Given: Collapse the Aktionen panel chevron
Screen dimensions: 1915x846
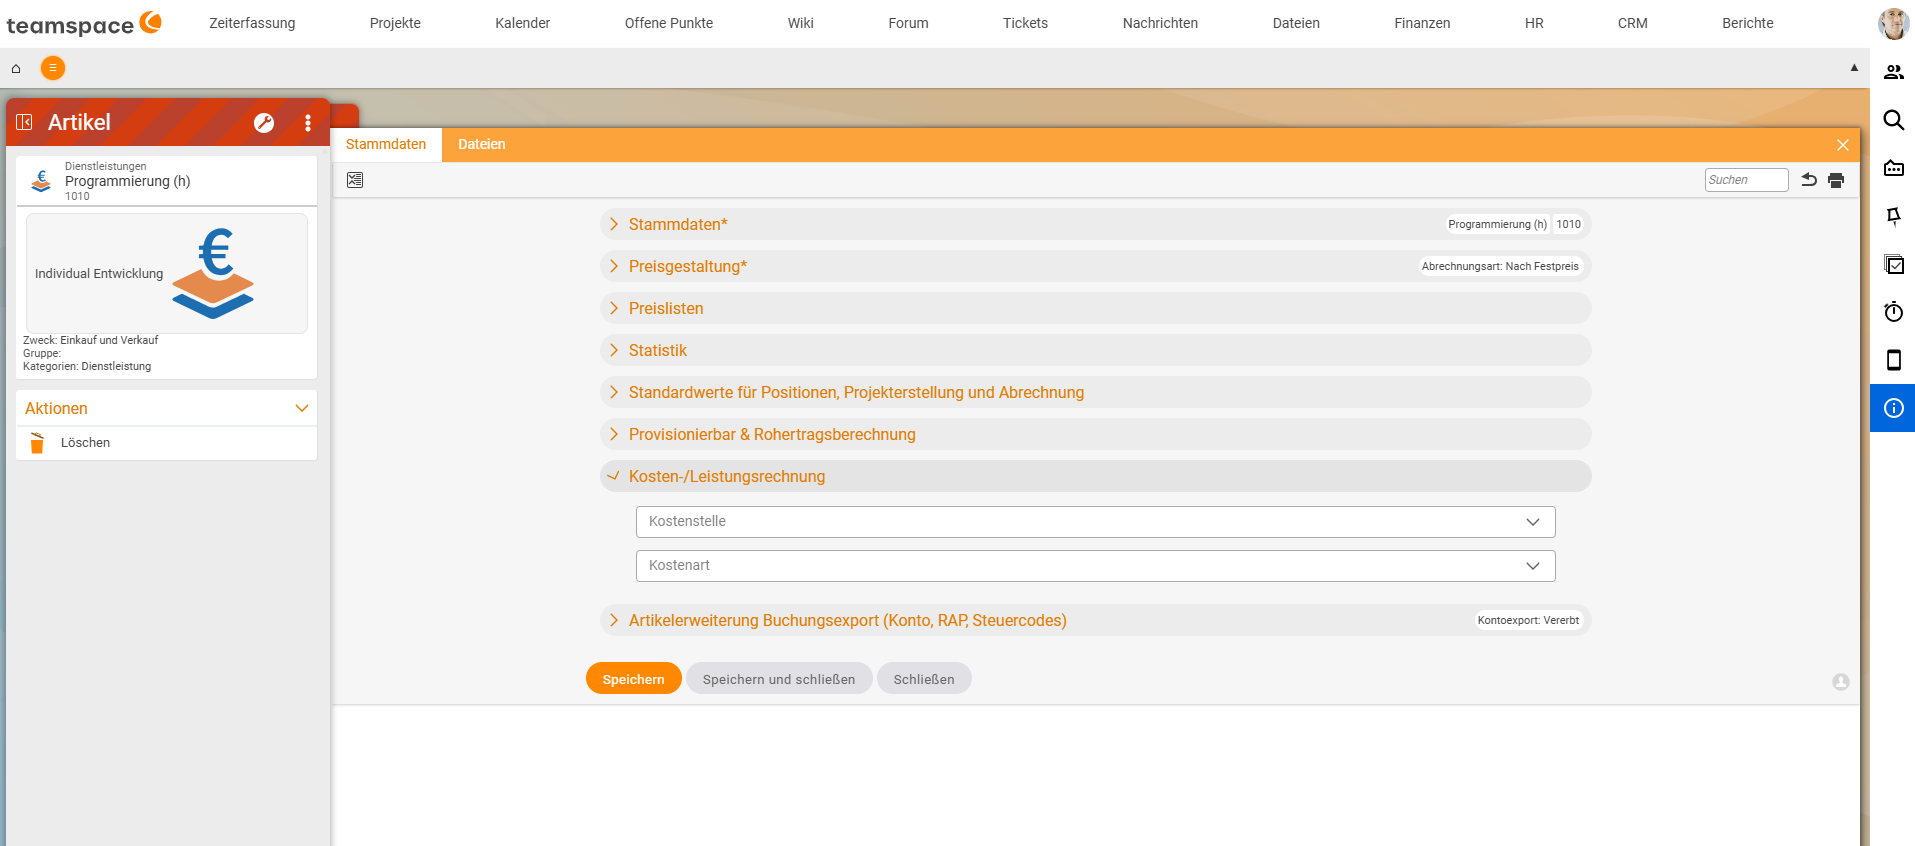Looking at the screenshot, I should coord(301,408).
